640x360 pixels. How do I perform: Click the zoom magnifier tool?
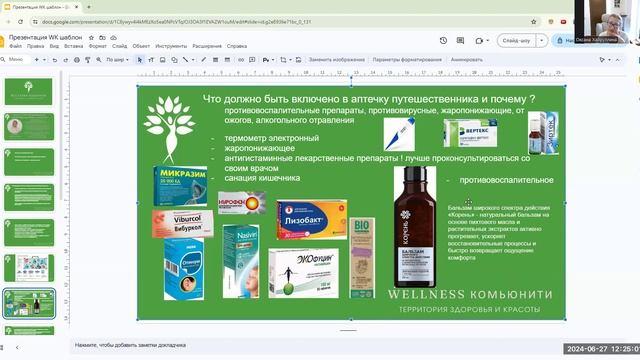point(99,60)
